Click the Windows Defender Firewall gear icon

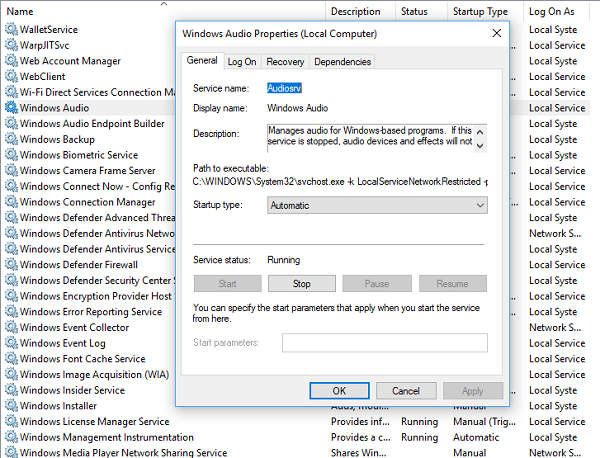(11, 265)
